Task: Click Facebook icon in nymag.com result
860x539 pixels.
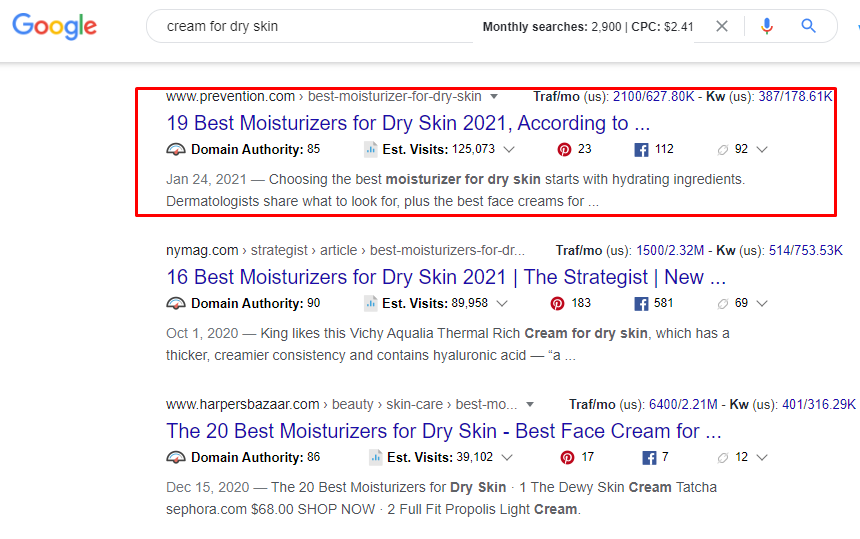Action: (642, 304)
